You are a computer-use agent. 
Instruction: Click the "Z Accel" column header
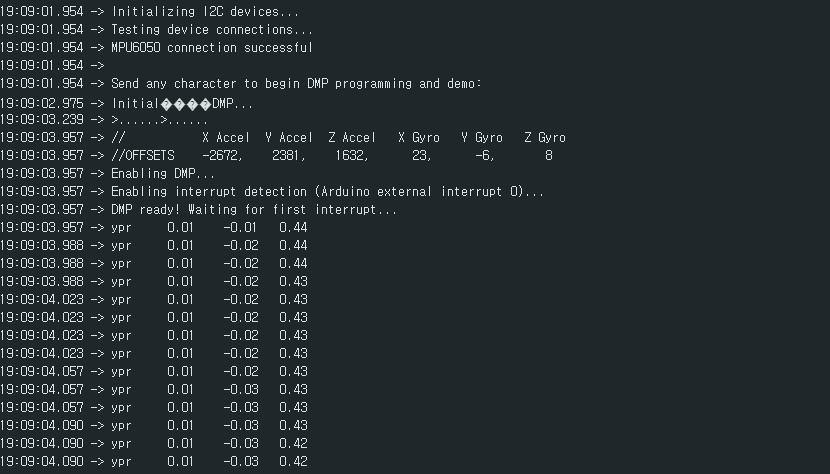click(352, 138)
